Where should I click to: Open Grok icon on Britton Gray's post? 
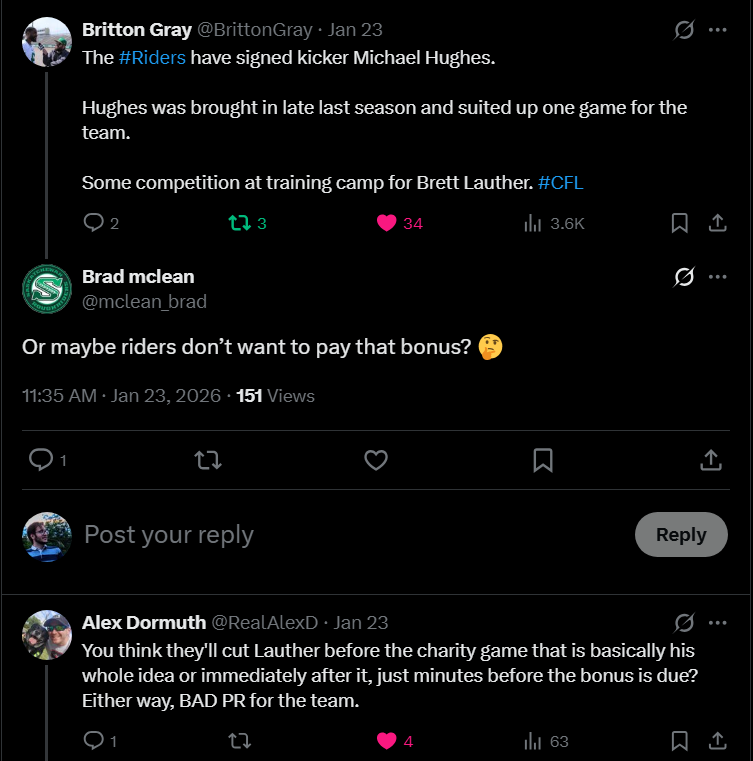coord(684,30)
